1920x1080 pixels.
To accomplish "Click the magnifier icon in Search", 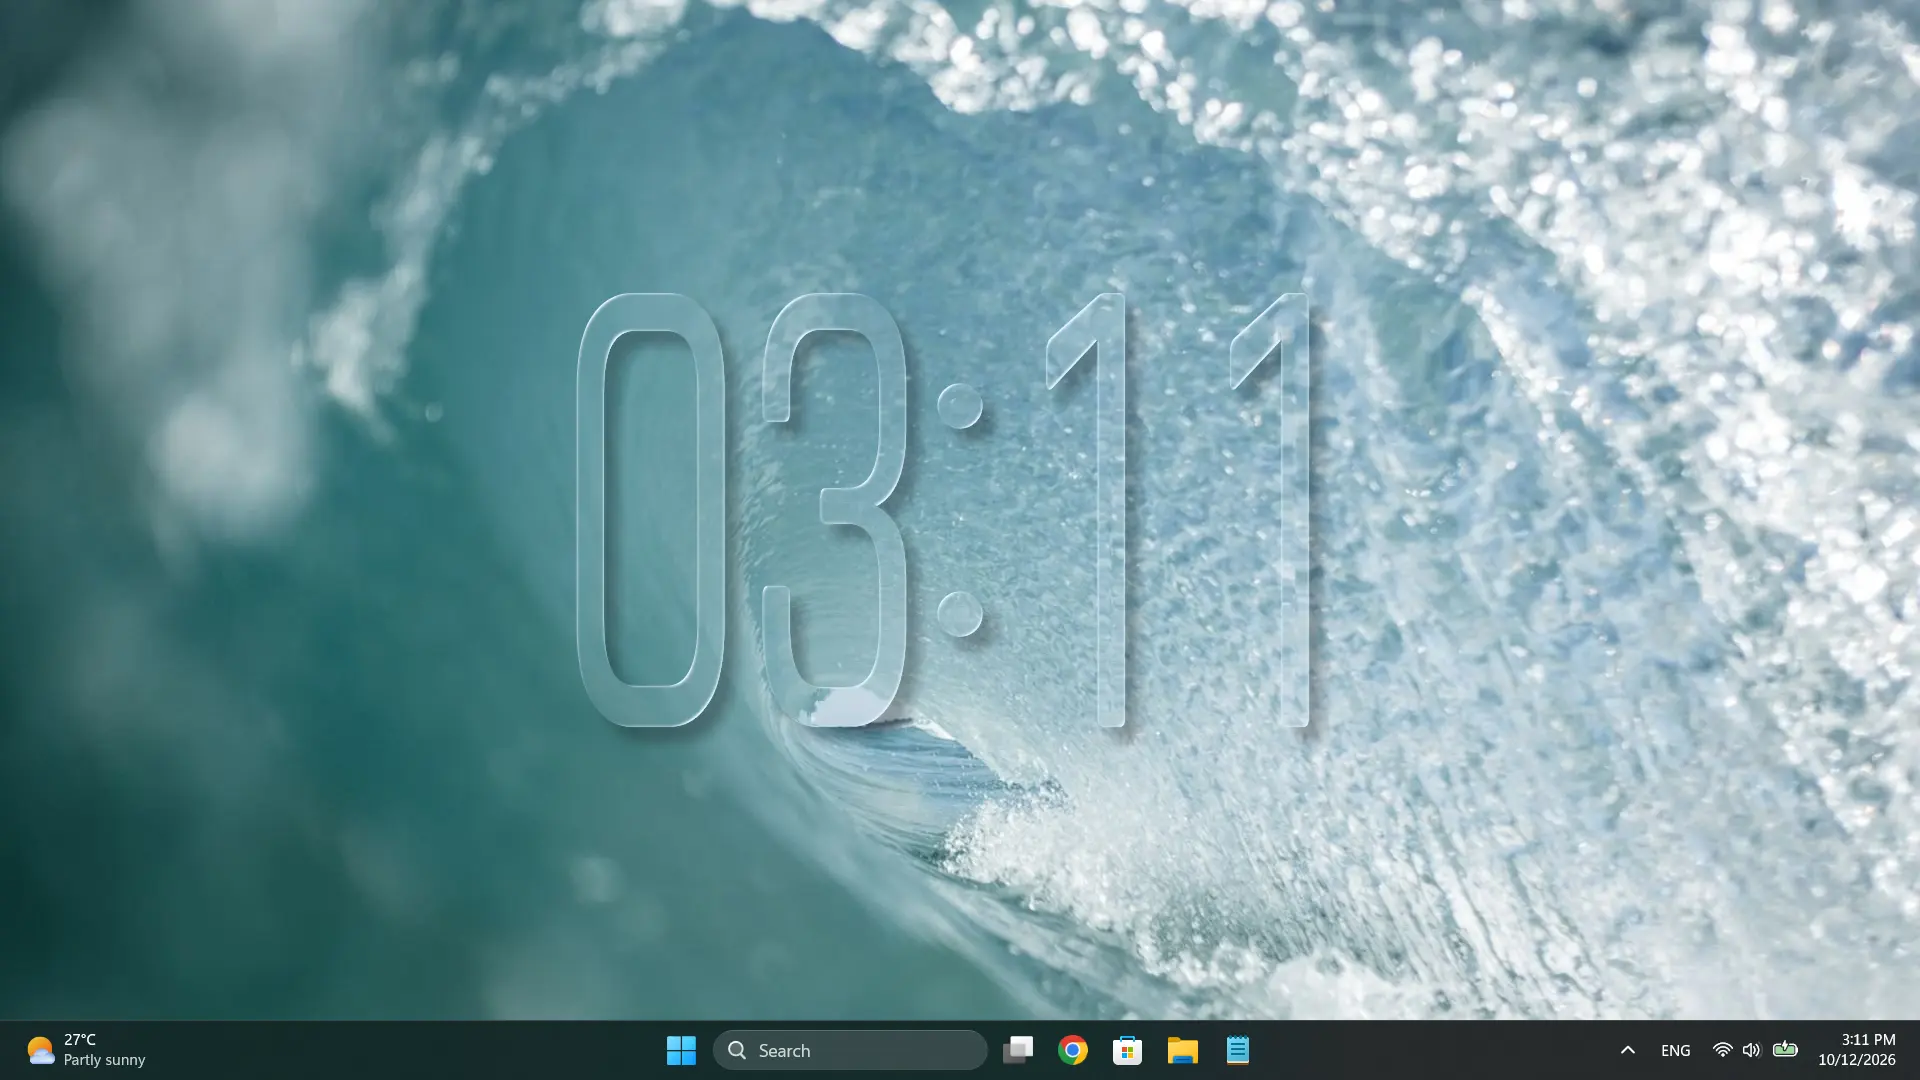I will (x=737, y=1050).
